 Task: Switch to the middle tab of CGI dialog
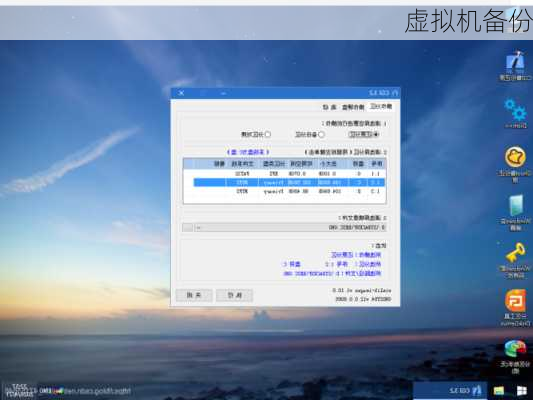[353, 107]
